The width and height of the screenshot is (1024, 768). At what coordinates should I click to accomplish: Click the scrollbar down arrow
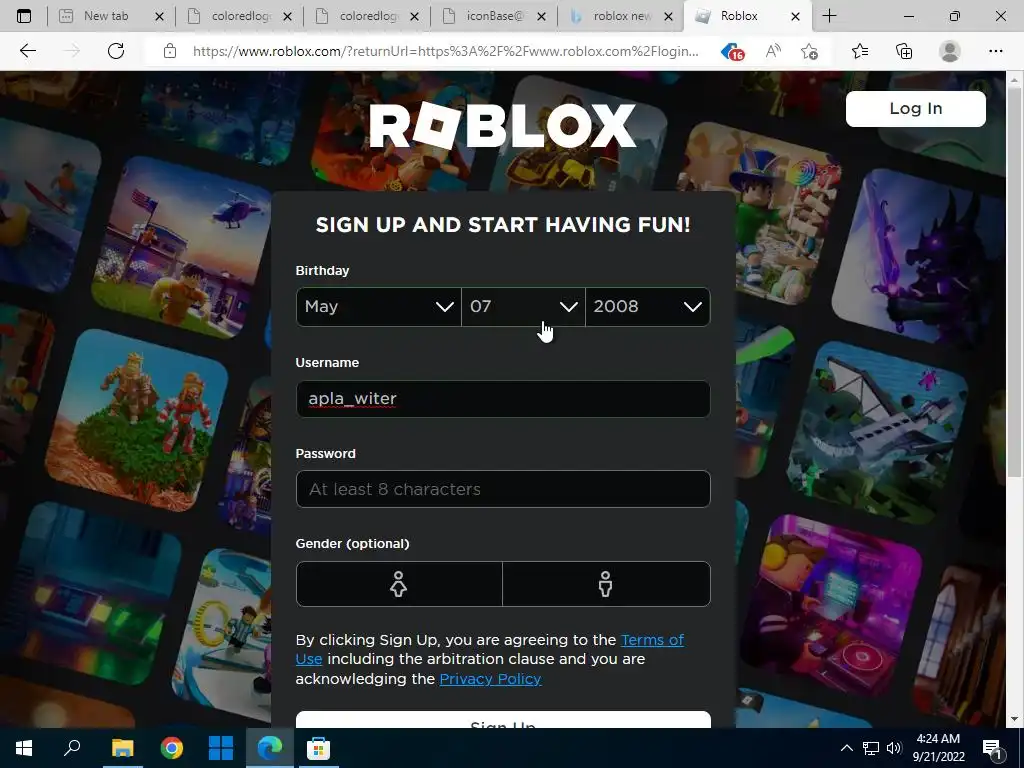click(x=1014, y=719)
